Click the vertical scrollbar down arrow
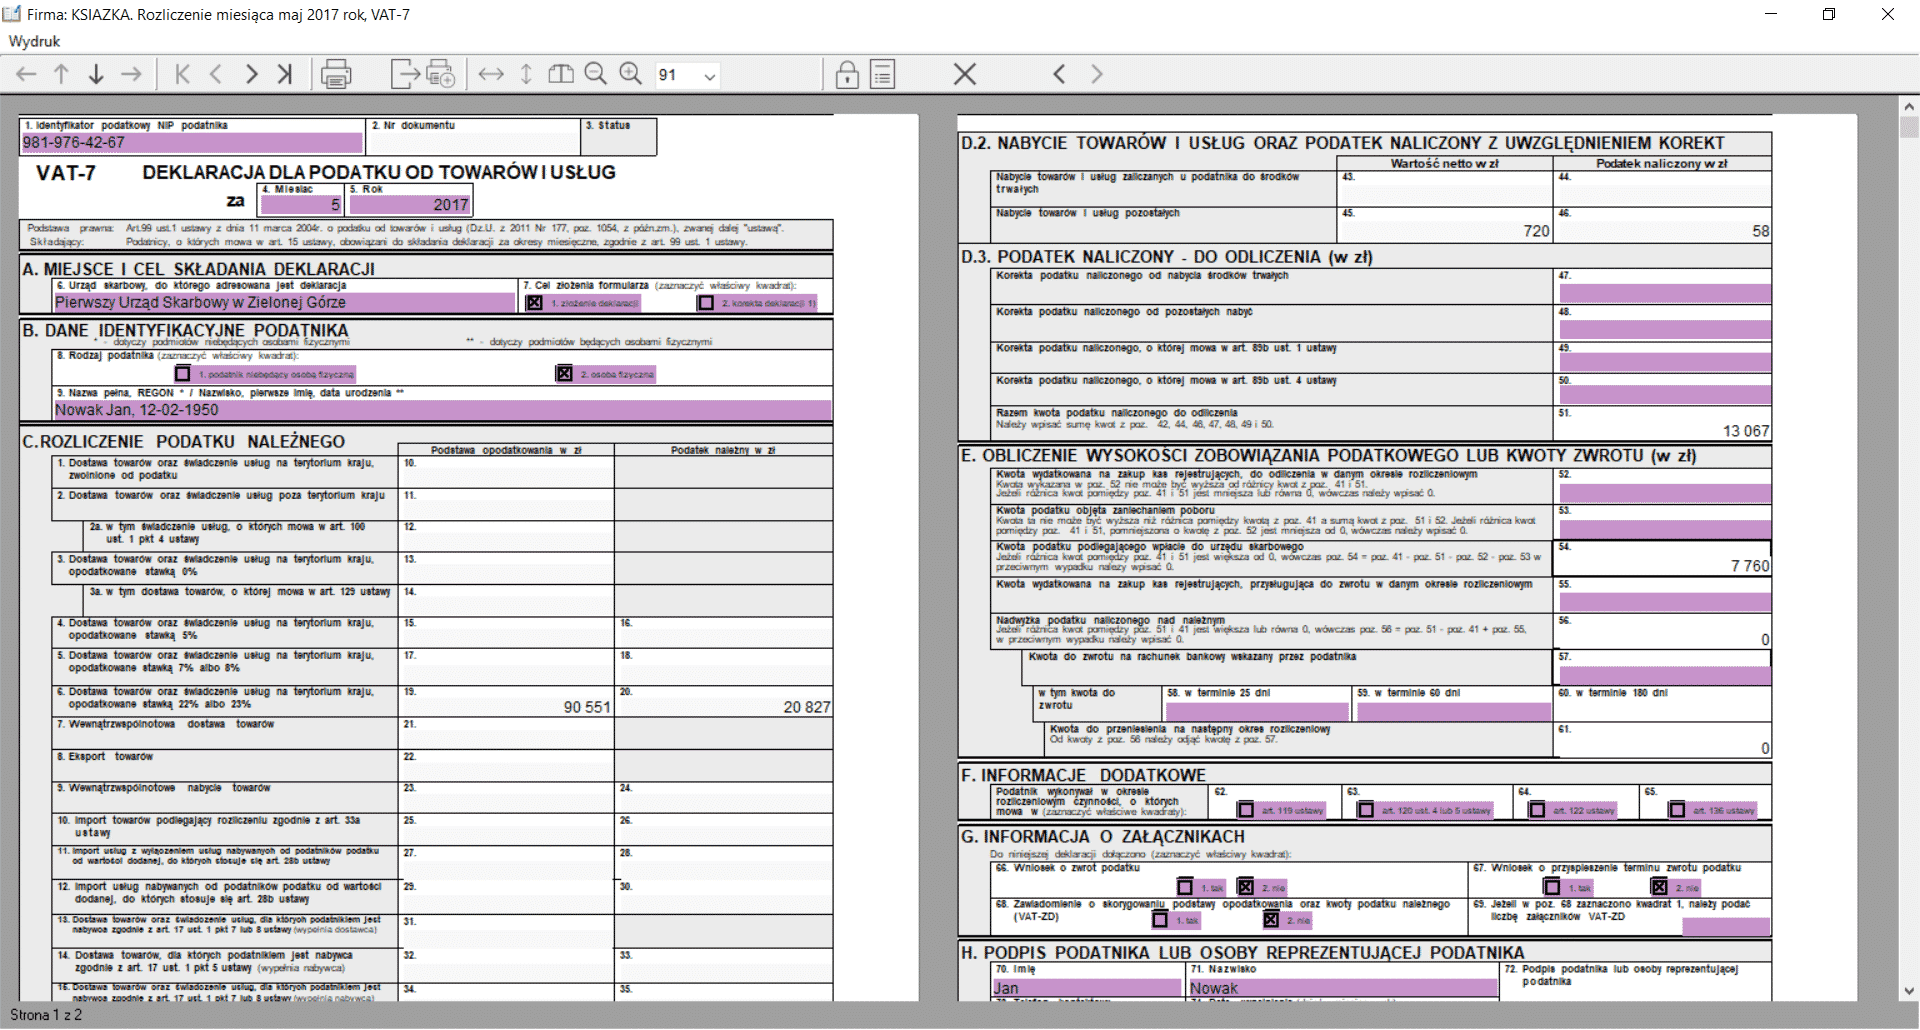 click(x=1909, y=991)
